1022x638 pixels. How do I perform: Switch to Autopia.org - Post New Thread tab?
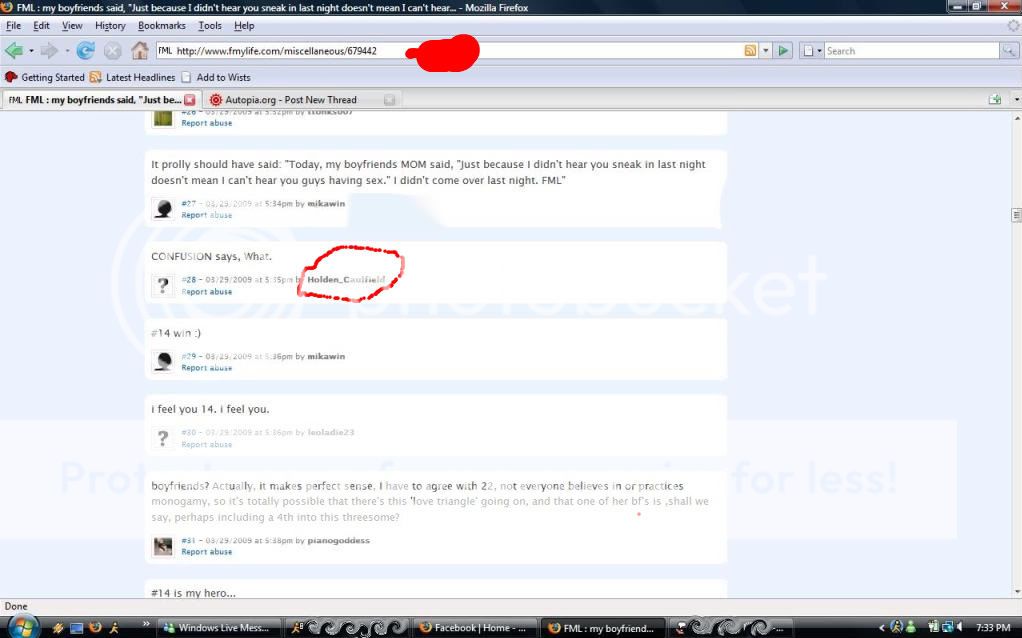(x=301, y=100)
